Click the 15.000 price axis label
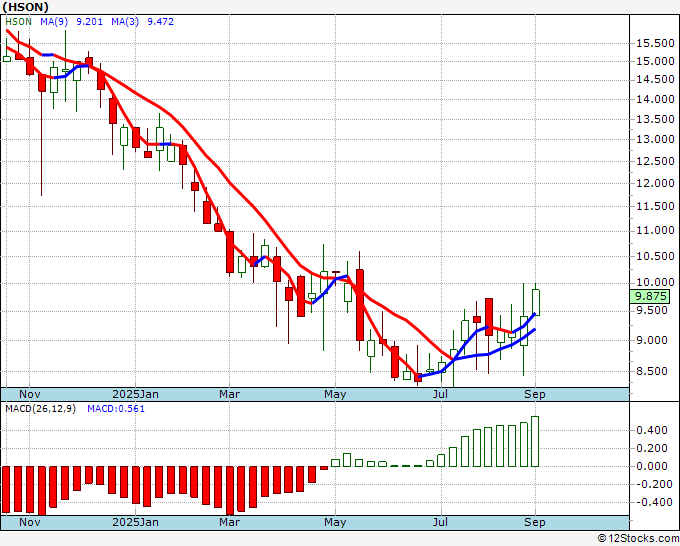 (x=655, y=61)
